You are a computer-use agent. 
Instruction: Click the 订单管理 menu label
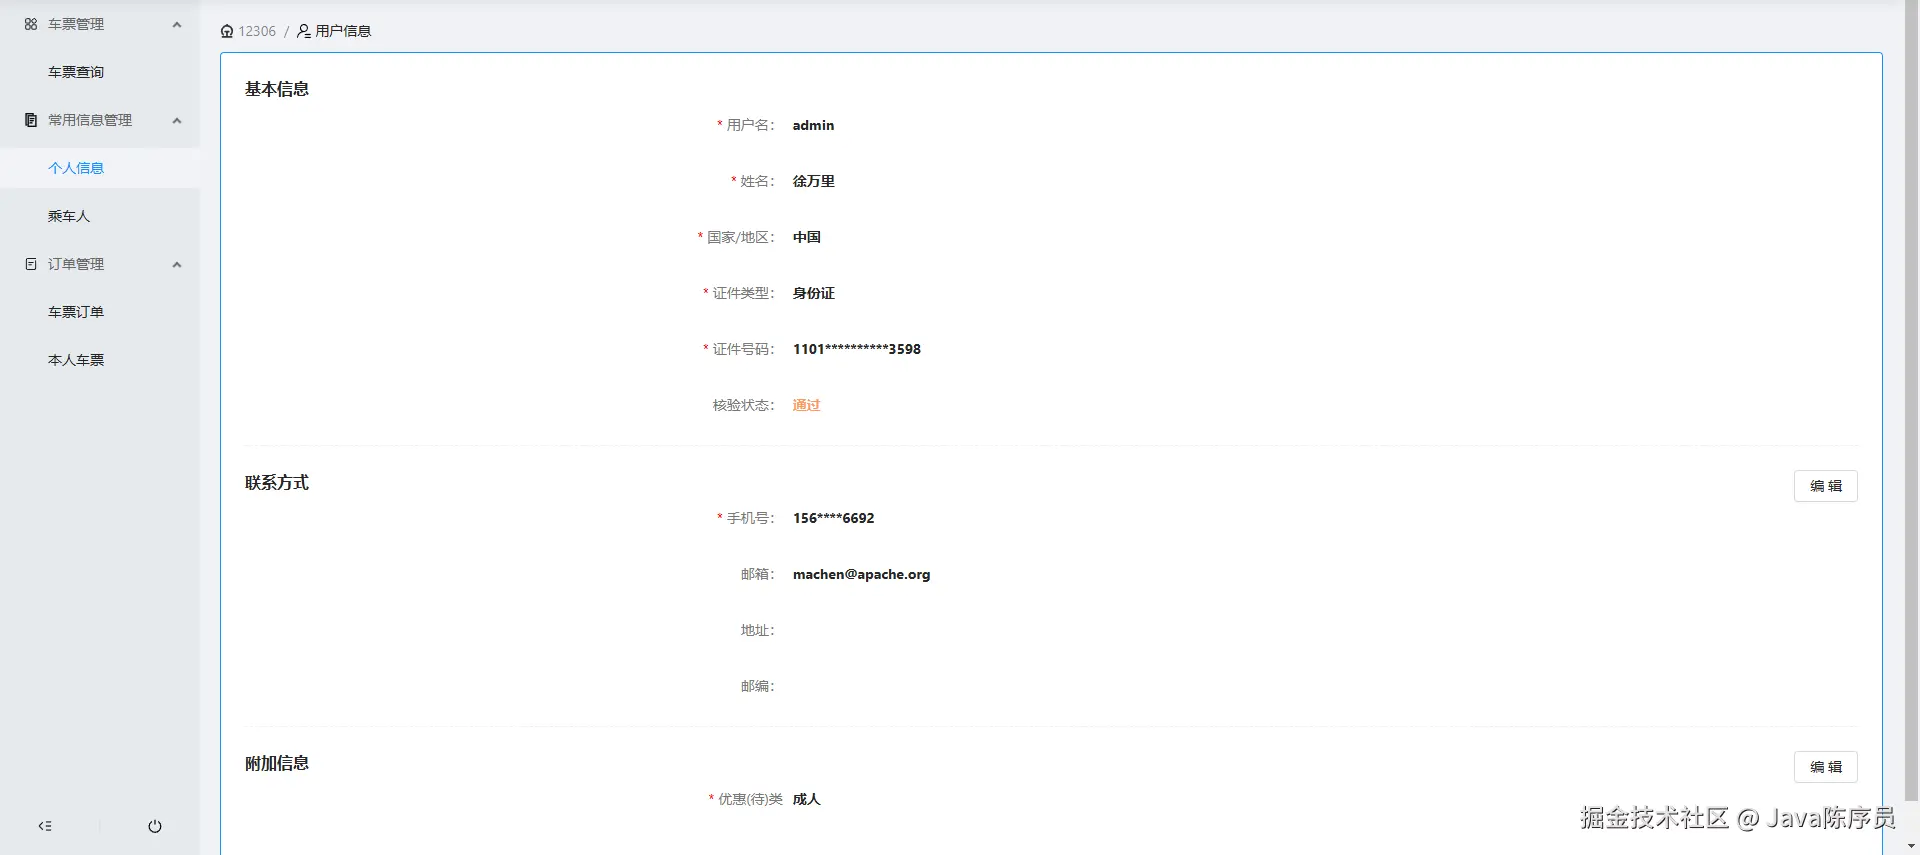click(x=76, y=264)
